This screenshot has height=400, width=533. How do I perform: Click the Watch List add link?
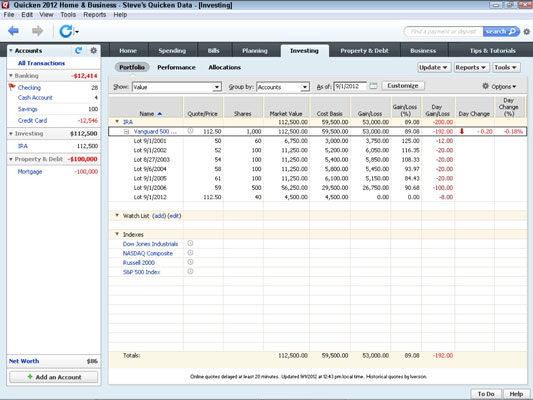[159, 216]
